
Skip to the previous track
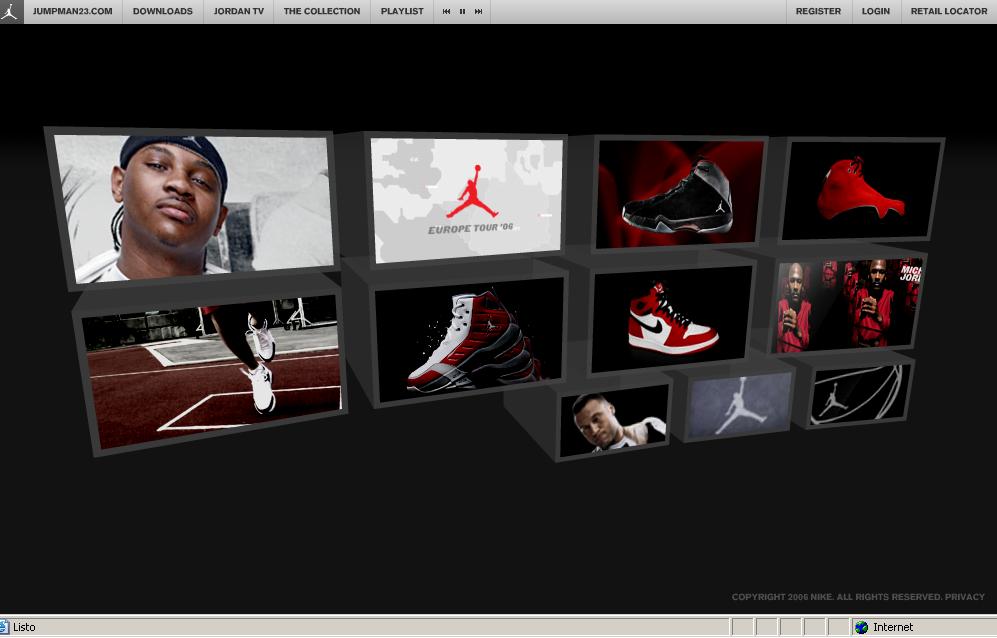click(446, 11)
